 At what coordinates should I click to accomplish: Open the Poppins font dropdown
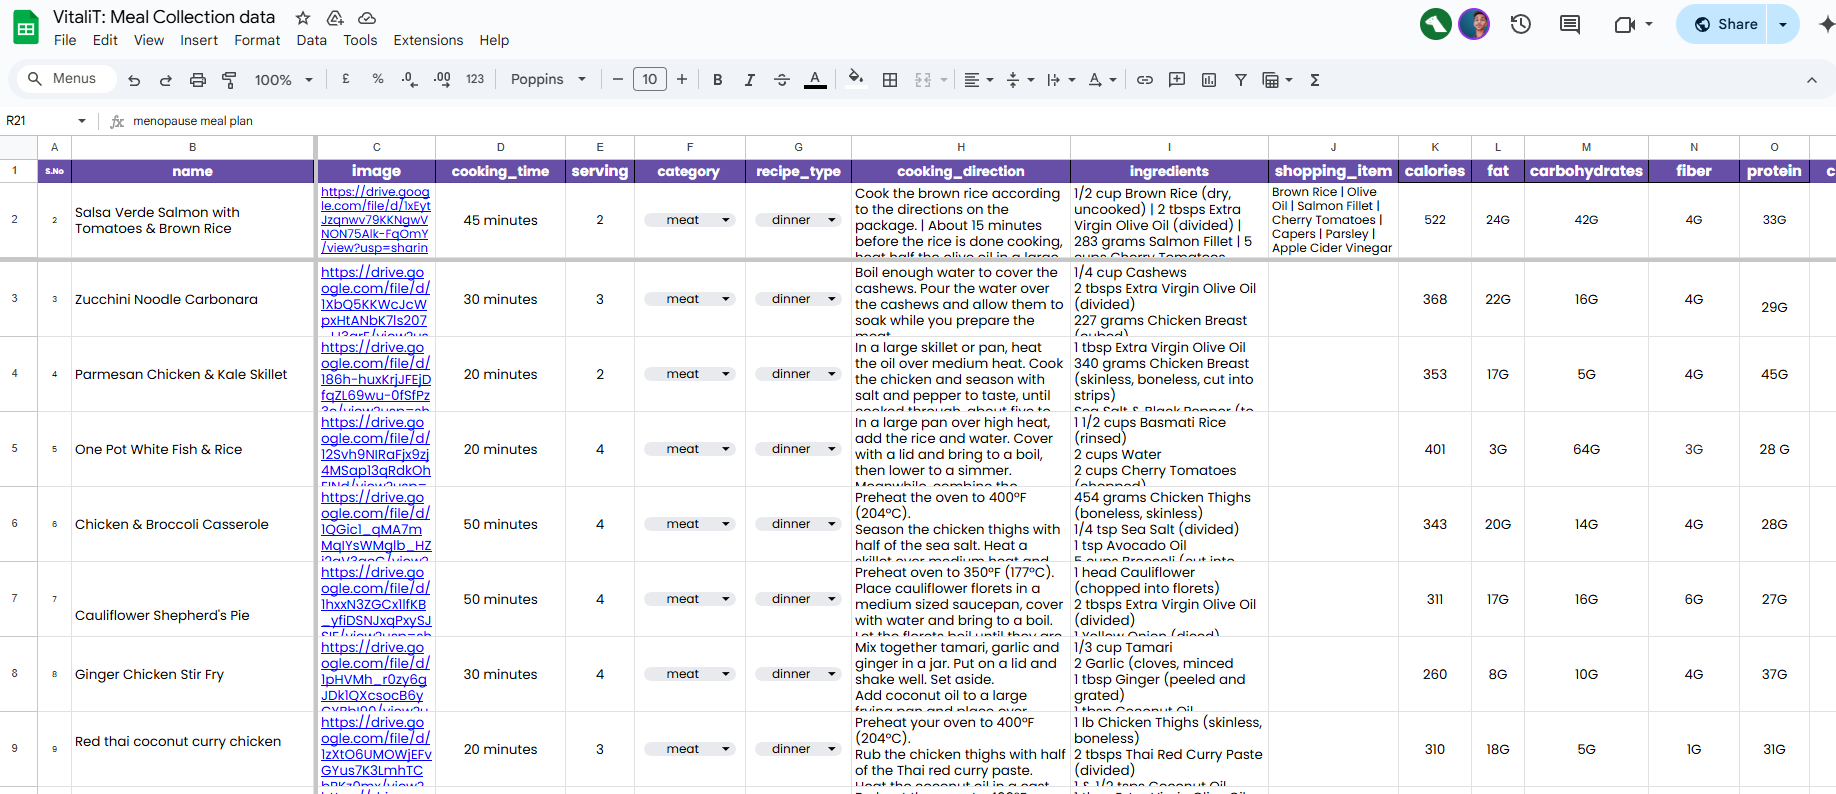[547, 80]
